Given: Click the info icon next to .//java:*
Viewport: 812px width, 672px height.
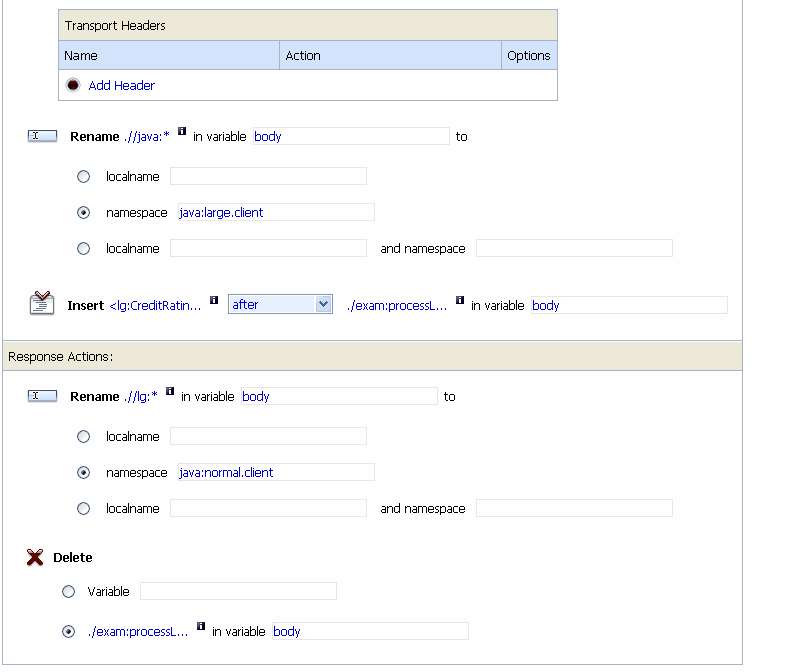Looking at the screenshot, I should pos(182,131).
